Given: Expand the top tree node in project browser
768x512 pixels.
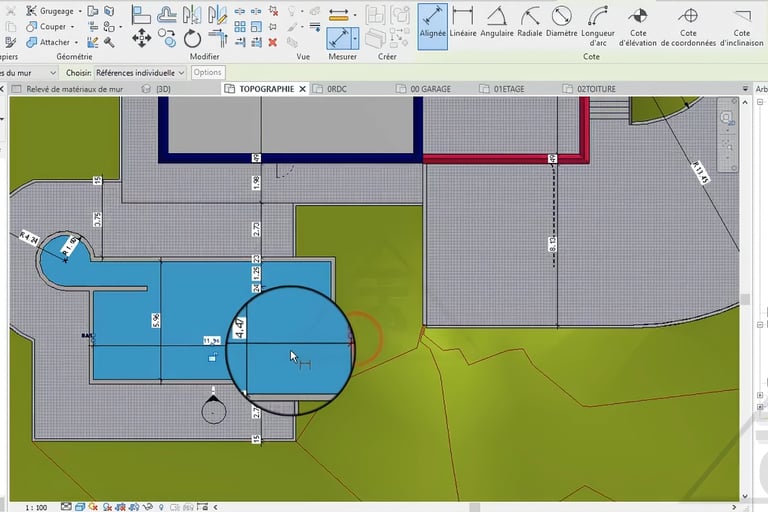Looking at the screenshot, I should (x=760, y=102).
